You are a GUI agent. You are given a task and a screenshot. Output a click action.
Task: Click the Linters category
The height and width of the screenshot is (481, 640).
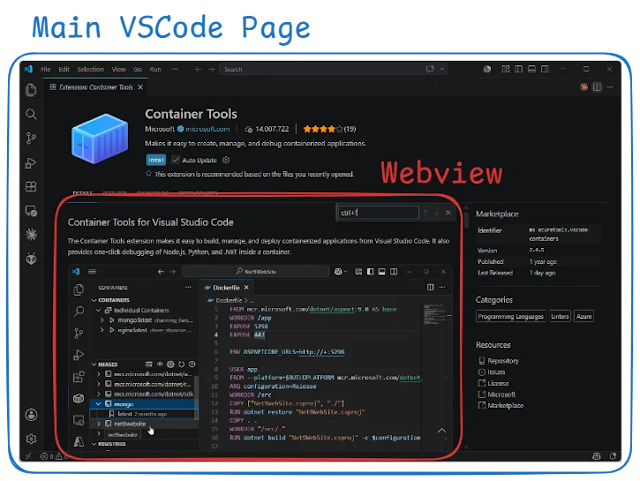coord(560,316)
